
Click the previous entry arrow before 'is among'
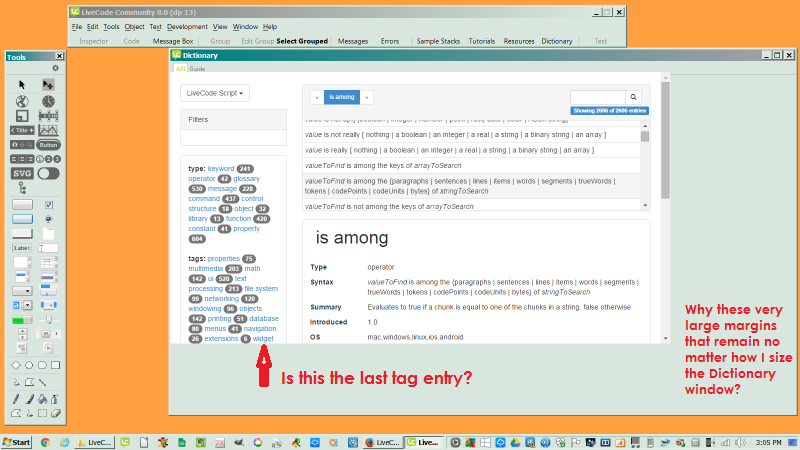[x=317, y=97]
